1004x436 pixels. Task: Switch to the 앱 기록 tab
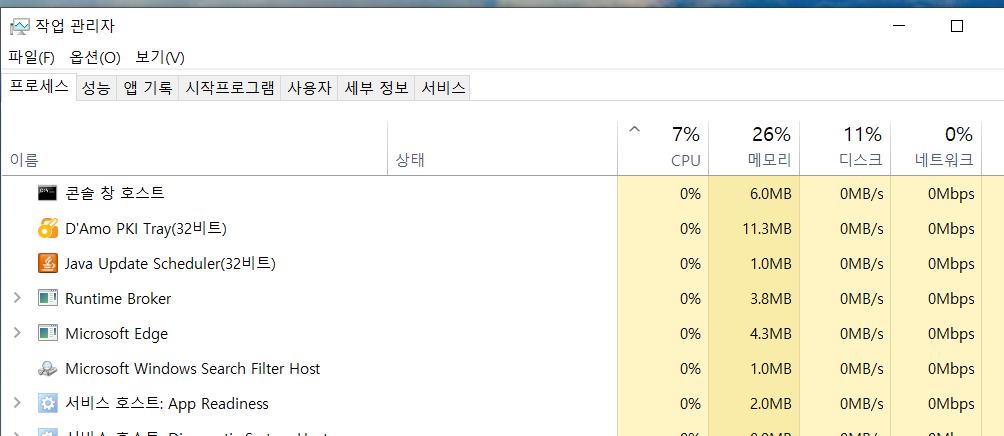click(147, 88)
